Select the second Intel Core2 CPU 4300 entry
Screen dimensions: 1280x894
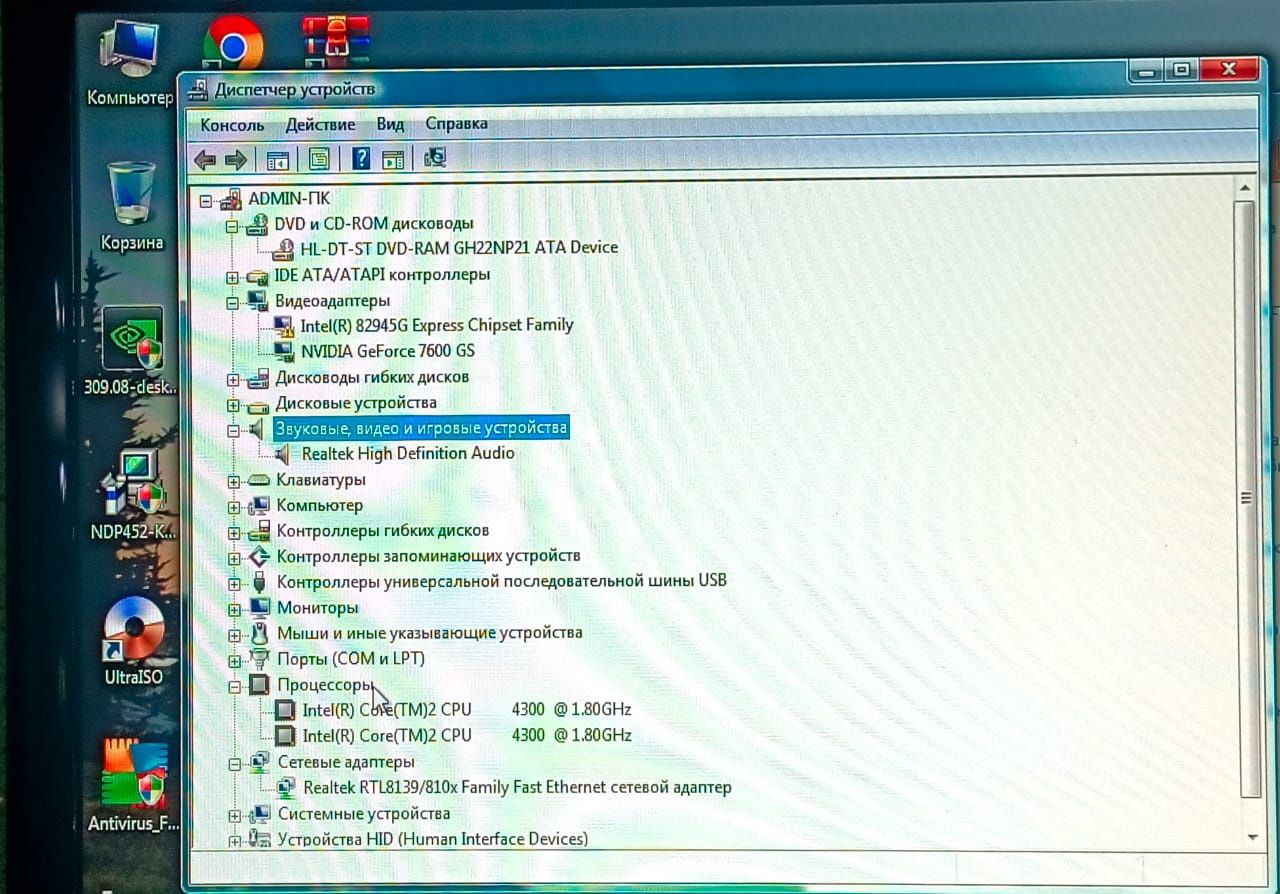tap(467, 735)
